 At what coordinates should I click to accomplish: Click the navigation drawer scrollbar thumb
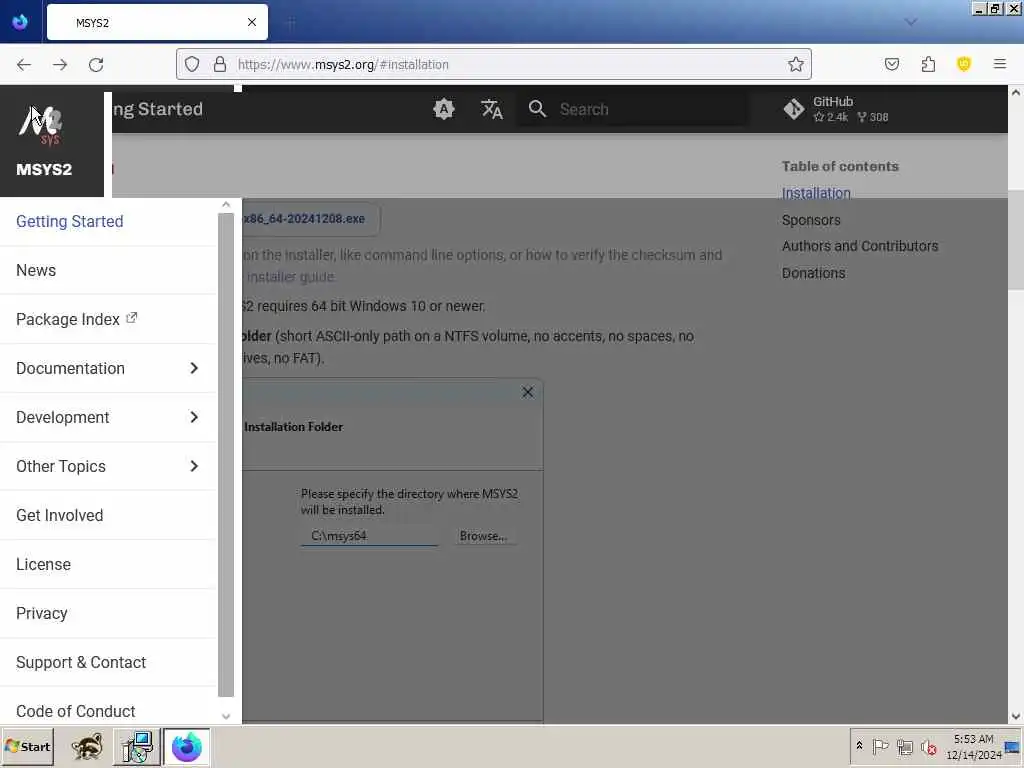[226, 455]
